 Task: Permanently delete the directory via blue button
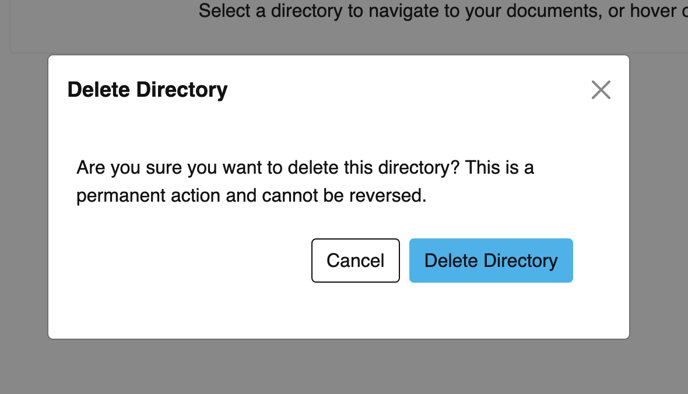(491, 261)
